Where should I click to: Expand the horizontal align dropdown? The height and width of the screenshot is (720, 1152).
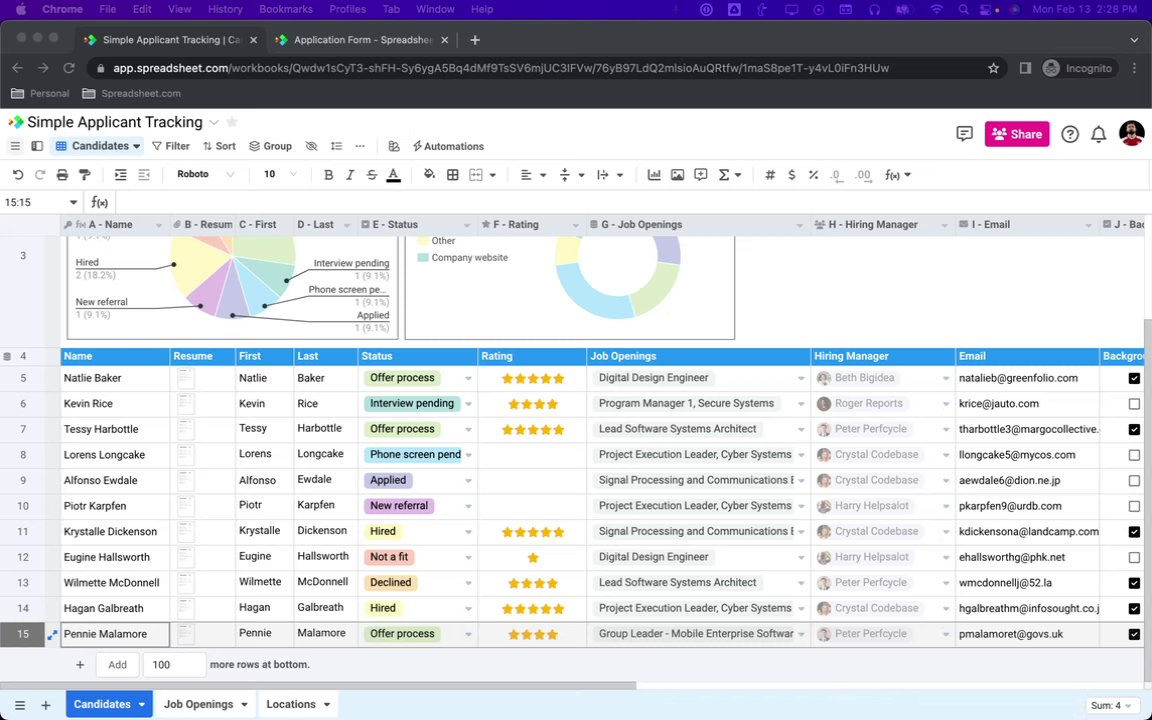(543, 175)
